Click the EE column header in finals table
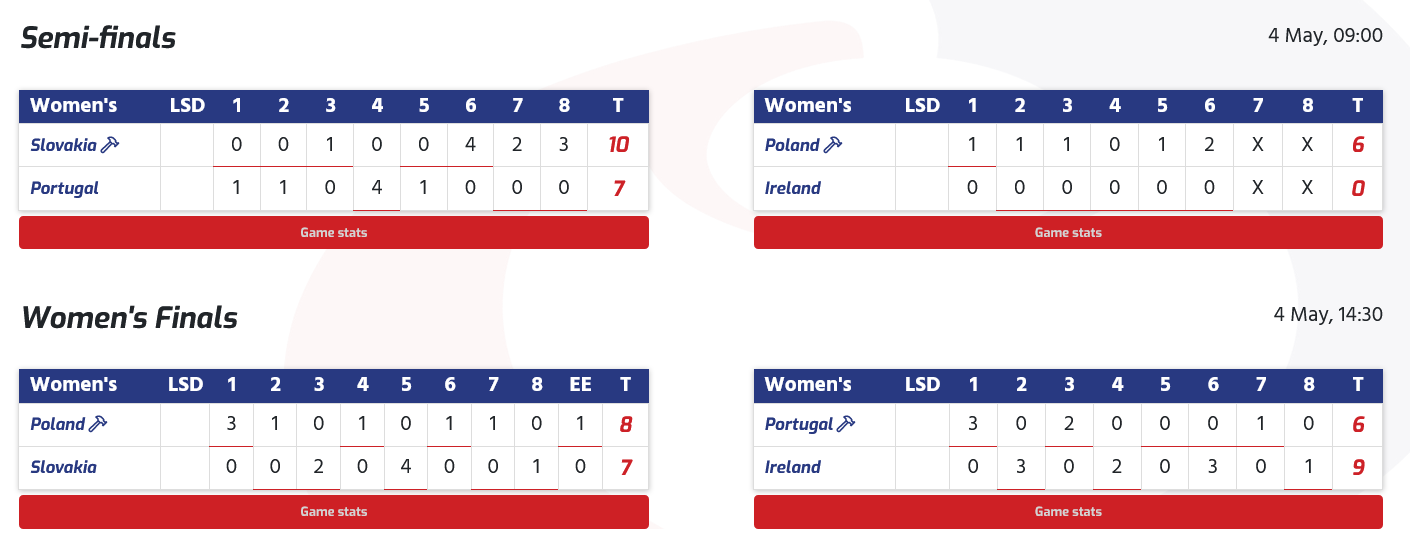 (580, 384)
